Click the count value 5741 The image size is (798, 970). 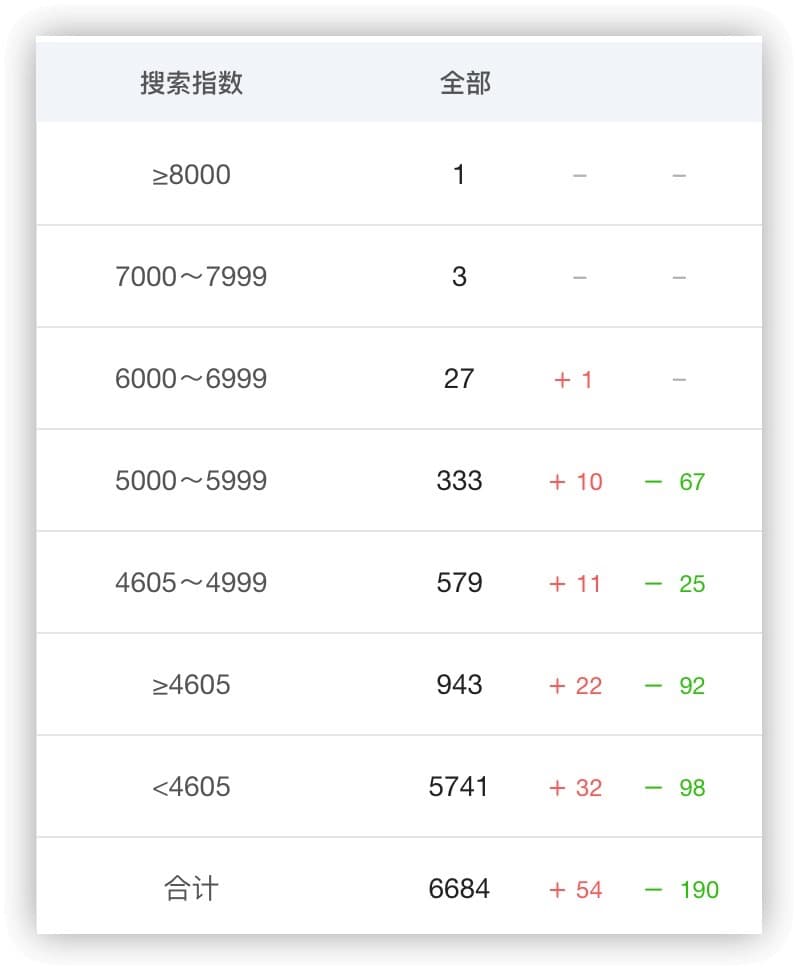(459, 787)
